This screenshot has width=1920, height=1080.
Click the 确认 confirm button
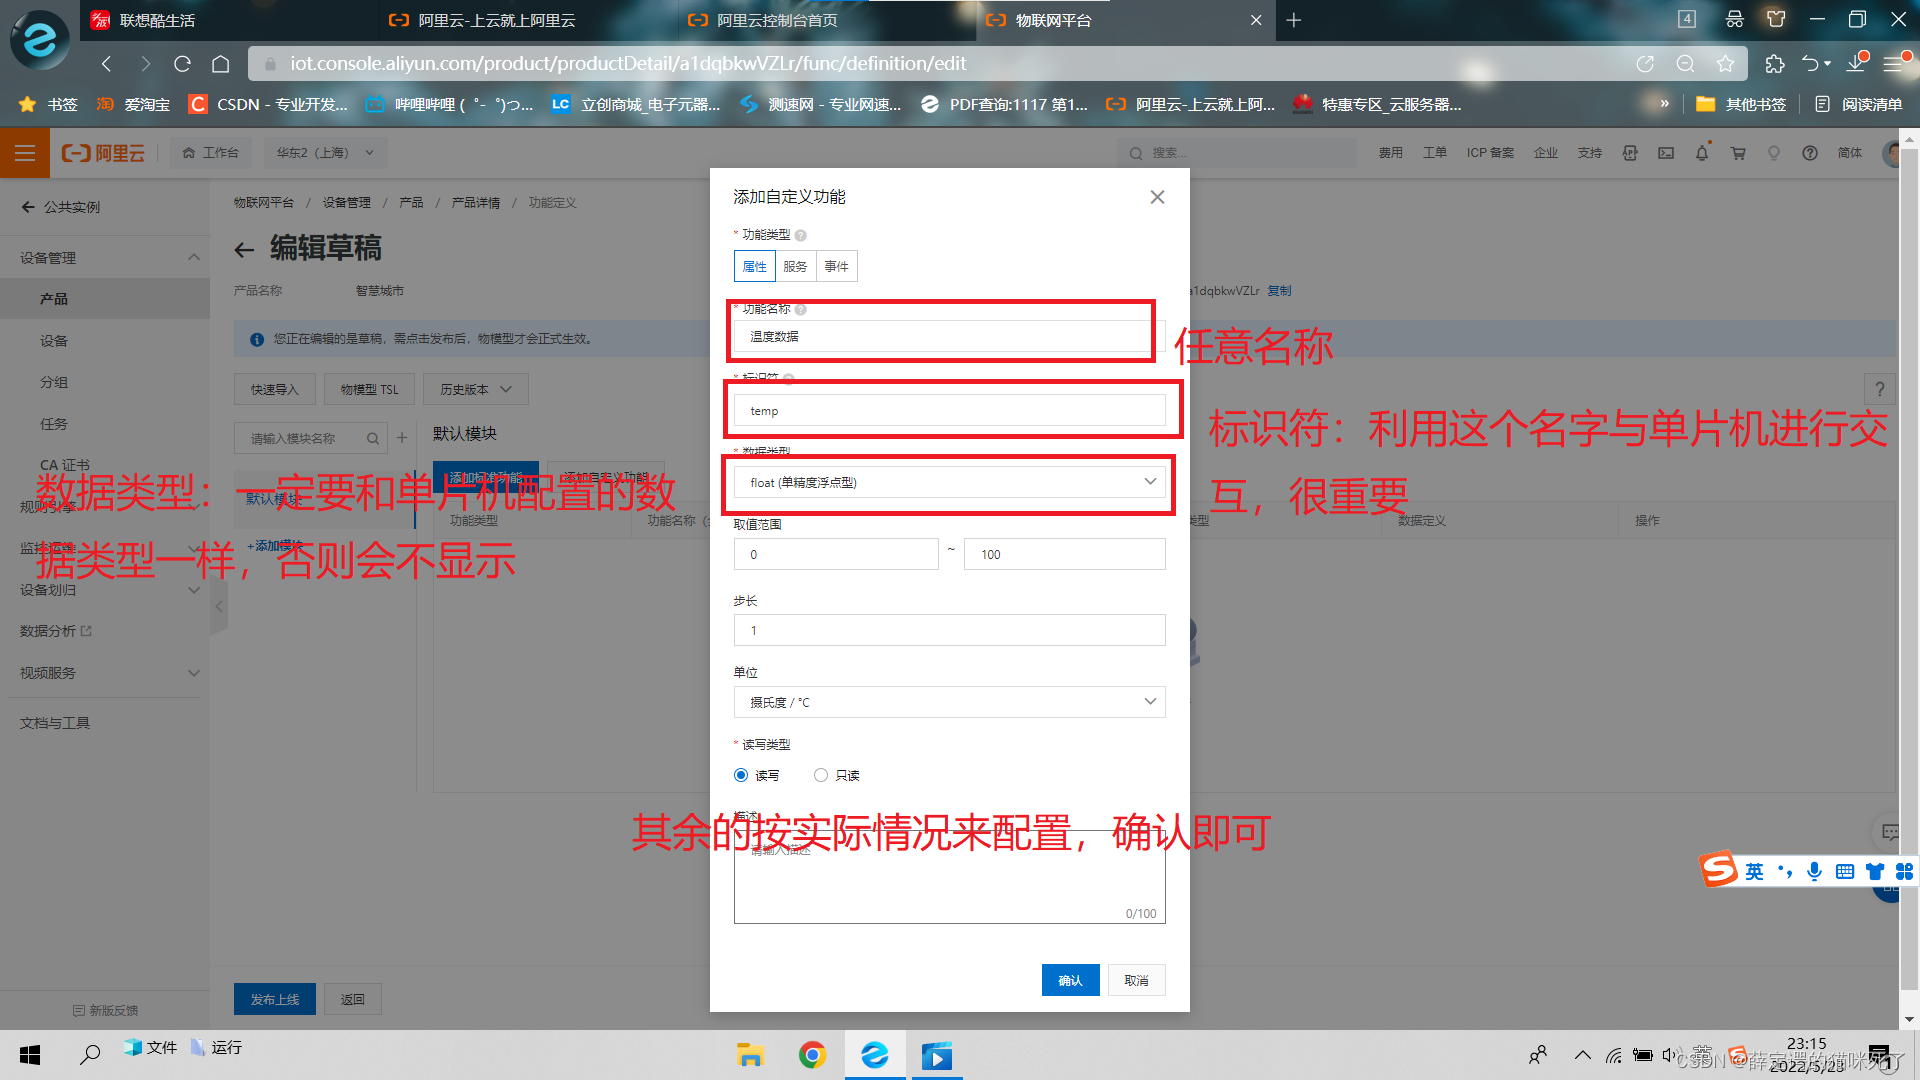(x=1070, y=980)
